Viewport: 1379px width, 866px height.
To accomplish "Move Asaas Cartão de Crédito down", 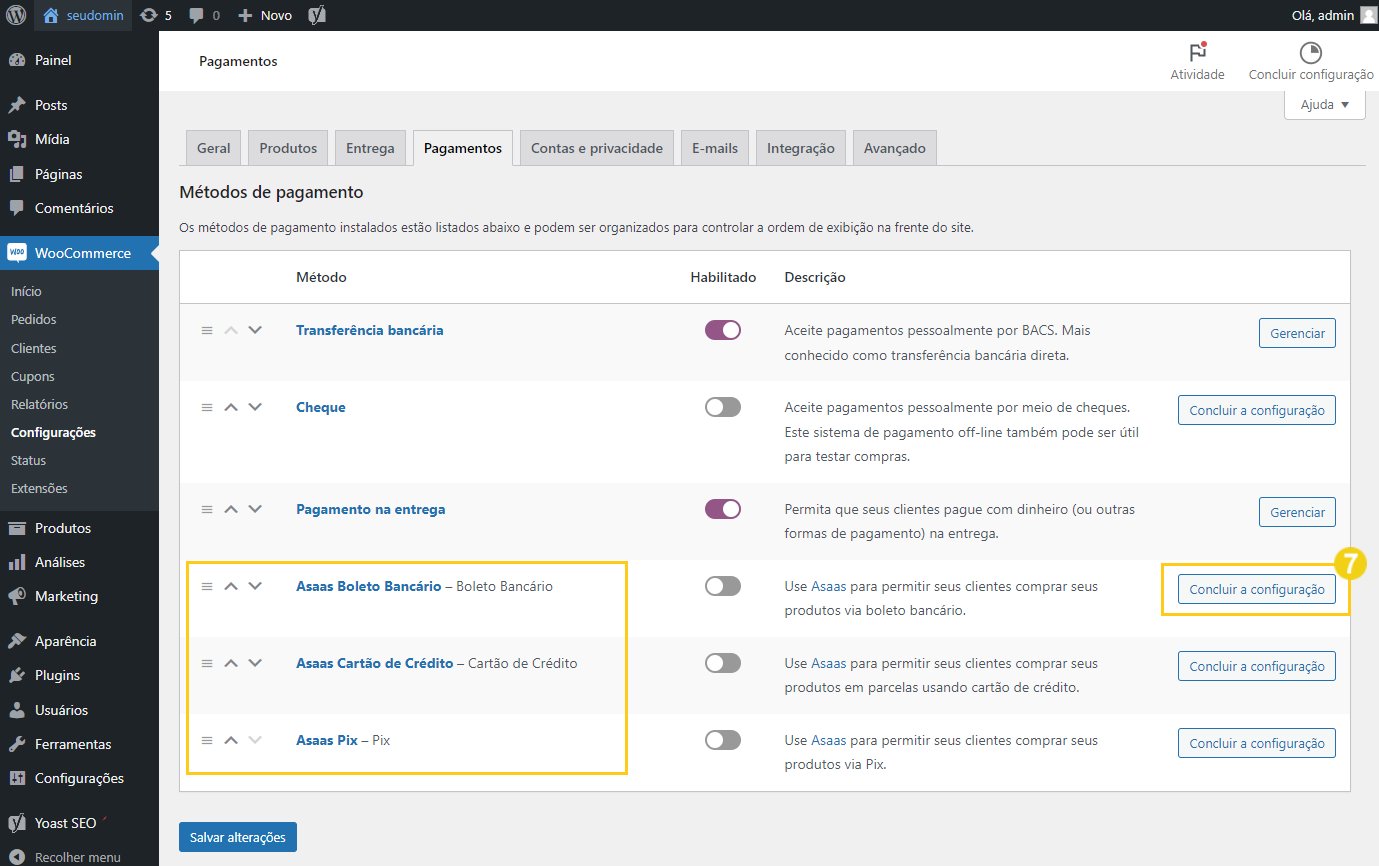I will [x=255, y=663].
